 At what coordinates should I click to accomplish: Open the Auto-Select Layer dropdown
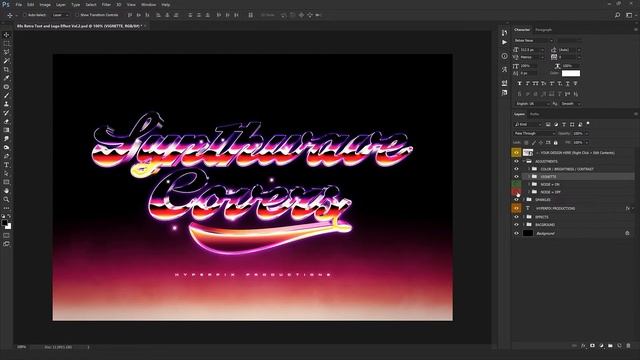coord(60,15)
